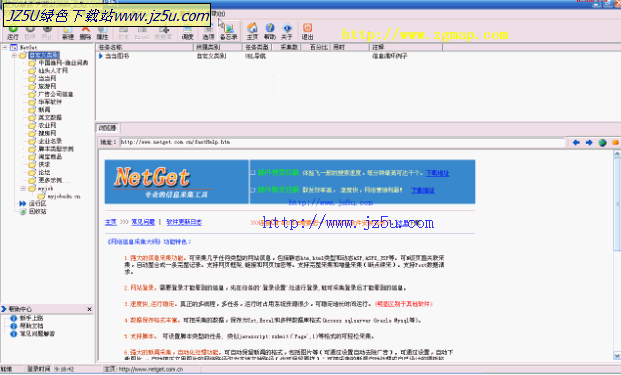Sort by the 所属类别 column header
The image size is (621, 375).
[218, 48]
